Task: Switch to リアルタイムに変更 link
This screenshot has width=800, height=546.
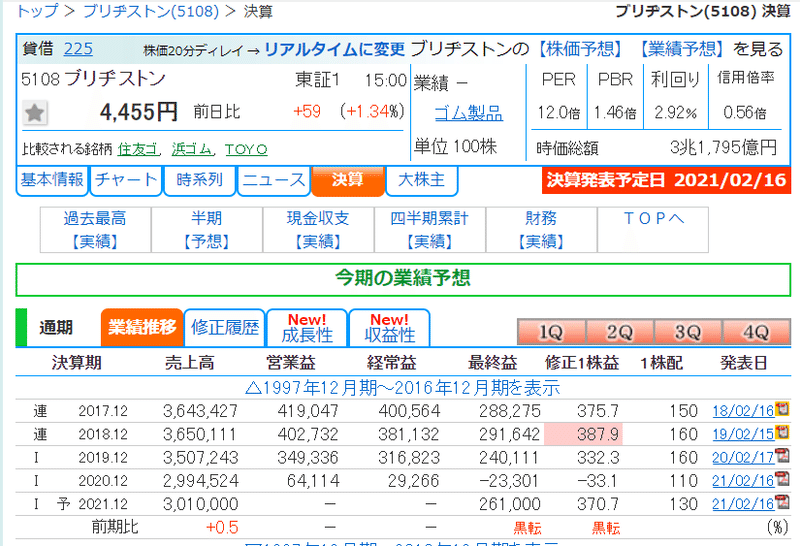Action: 335,49
